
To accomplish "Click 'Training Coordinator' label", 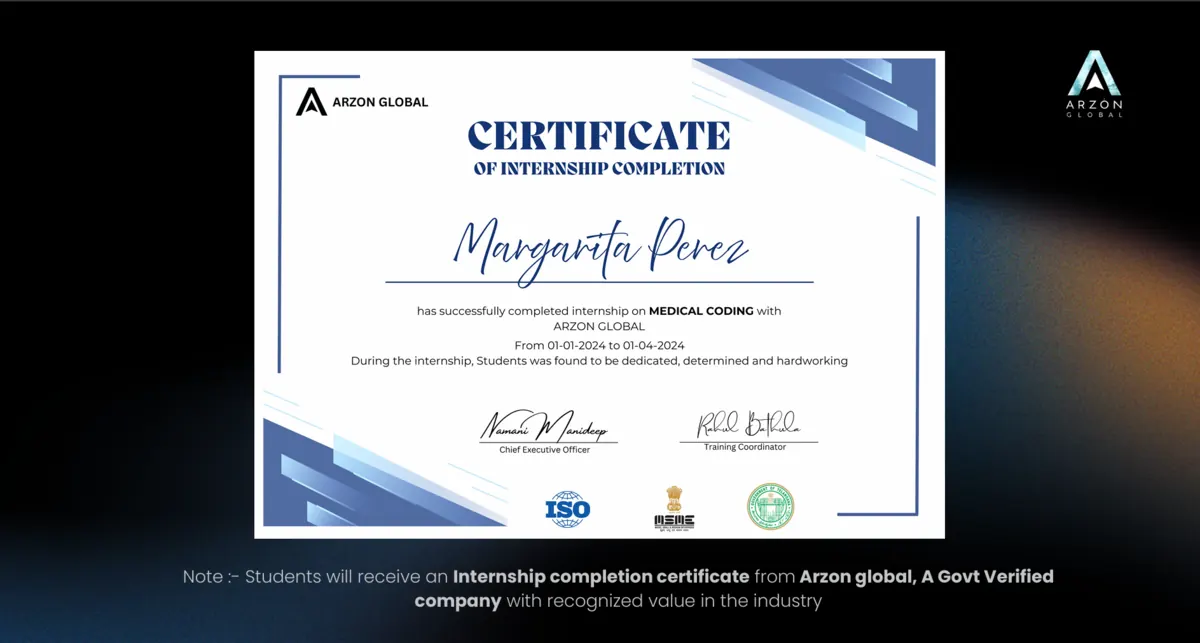I will (x=745, y=447).
